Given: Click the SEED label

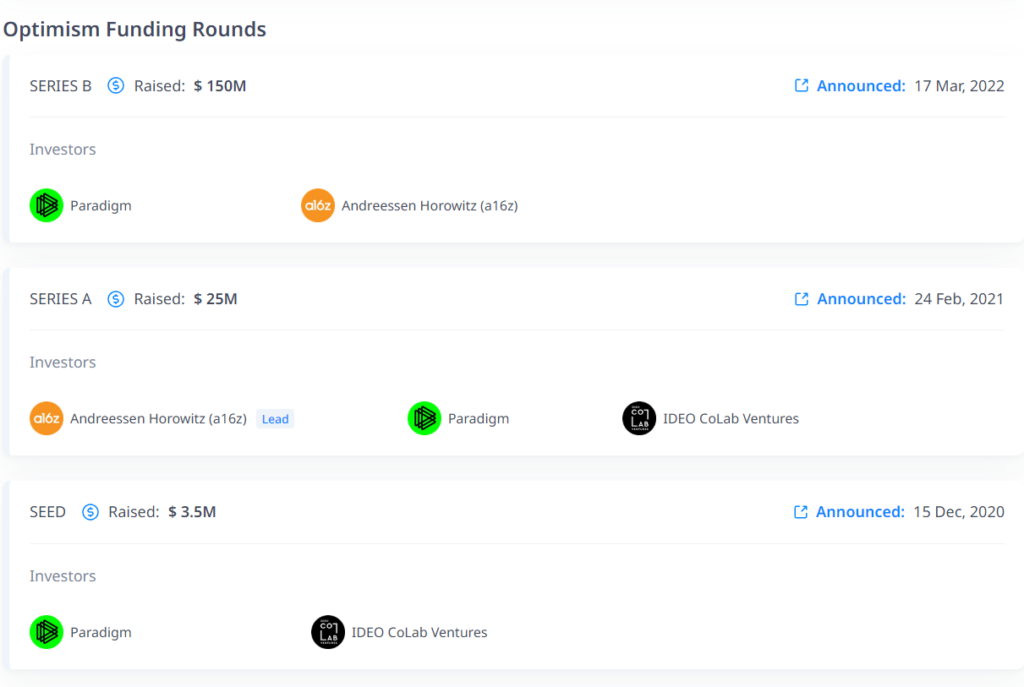Looking at the screenshot, I should click(48, 511).
